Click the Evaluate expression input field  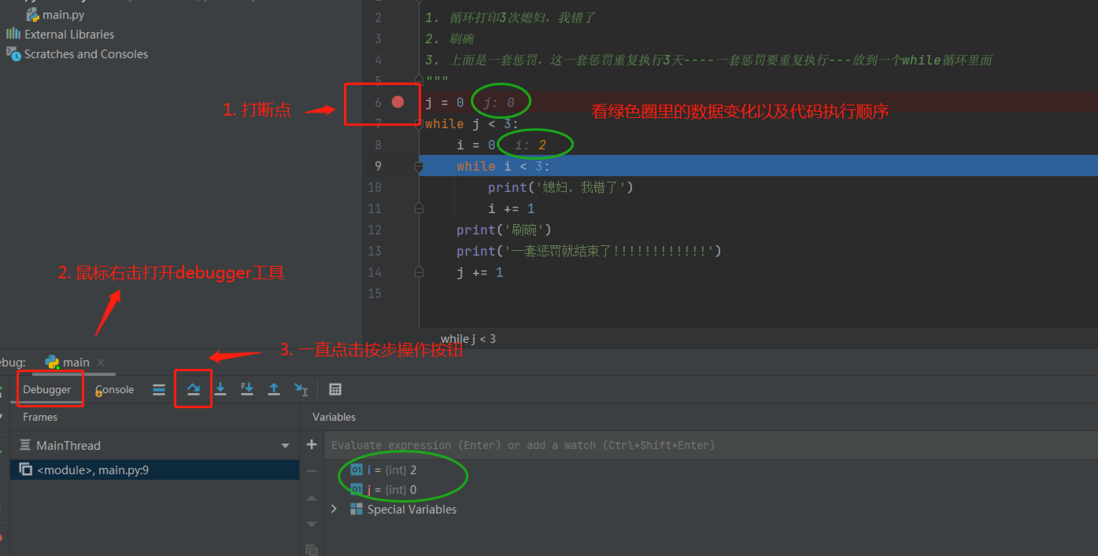[x=711, y=445]
